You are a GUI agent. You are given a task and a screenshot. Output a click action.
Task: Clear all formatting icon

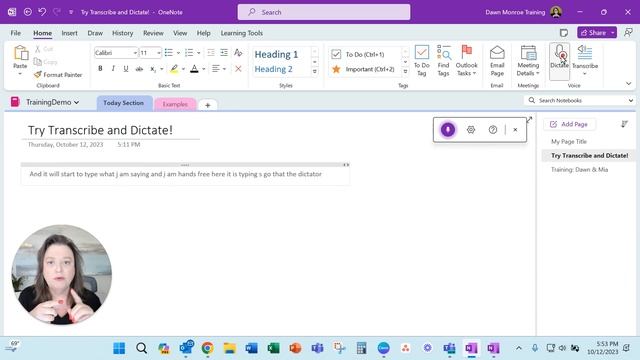click(238, 53)
